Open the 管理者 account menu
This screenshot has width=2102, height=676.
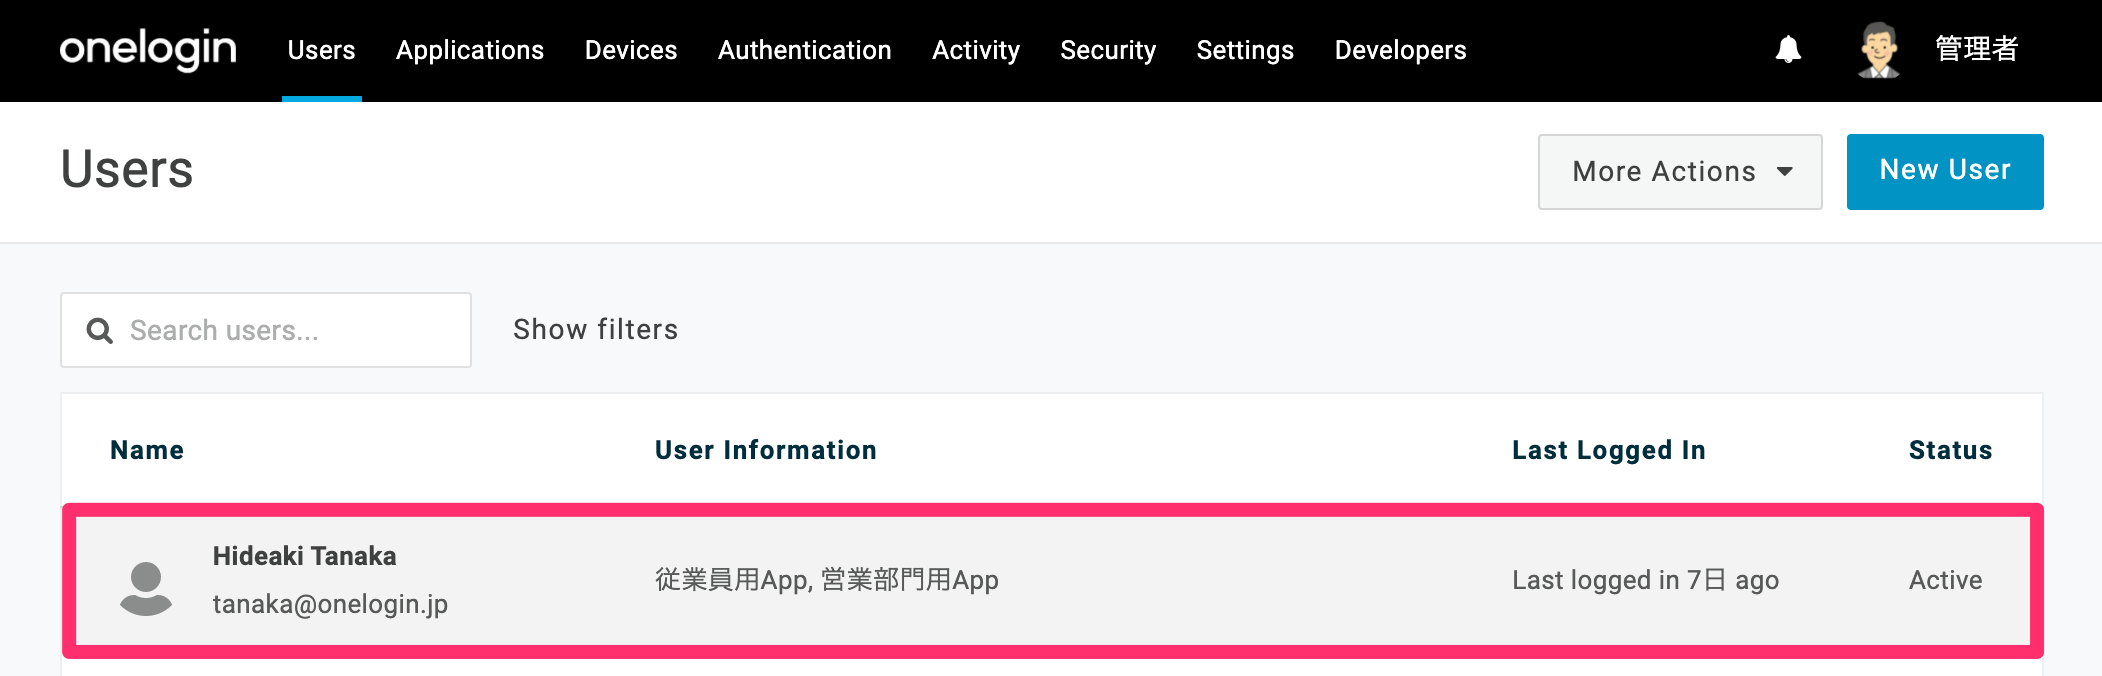(x=1976, y=49)
